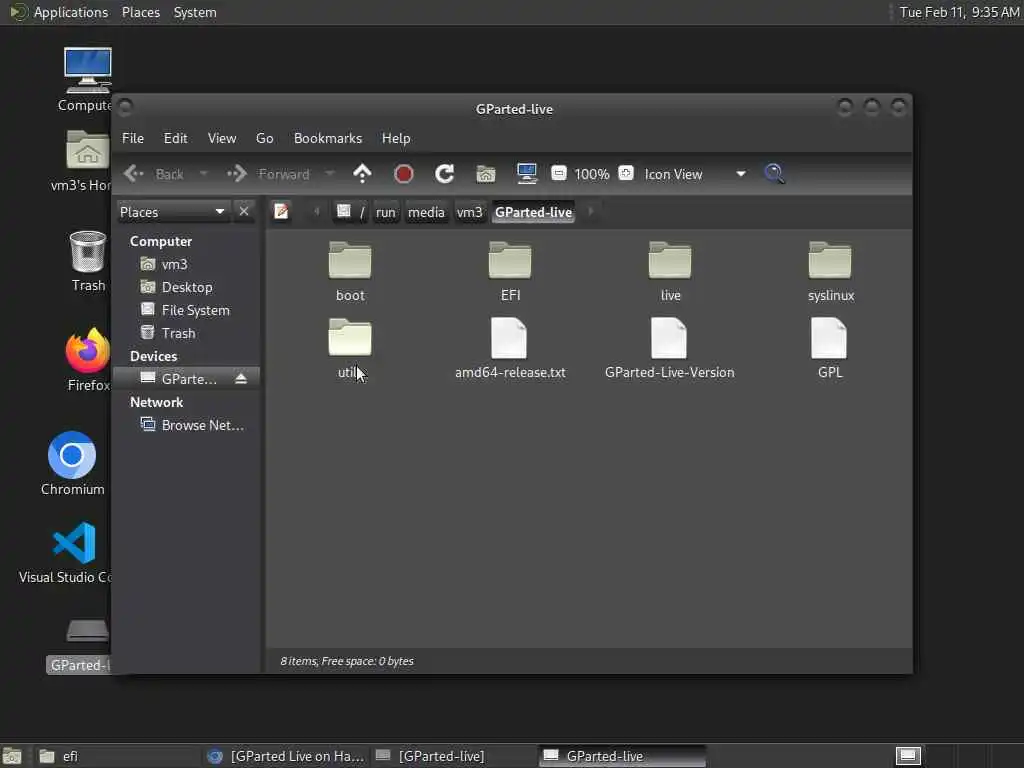Switch to GParted Live on Ha... taskbar window
This screenshot has height=768, width=1024.
pos(285,756)
